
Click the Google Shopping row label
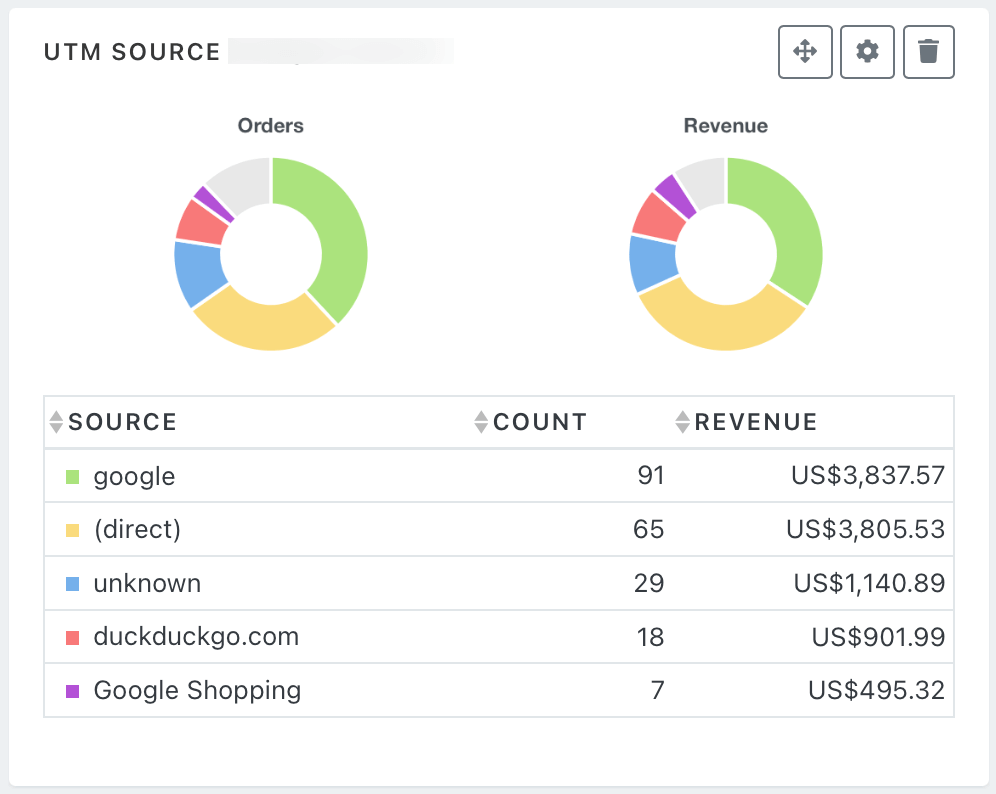[x=197, y=691]
